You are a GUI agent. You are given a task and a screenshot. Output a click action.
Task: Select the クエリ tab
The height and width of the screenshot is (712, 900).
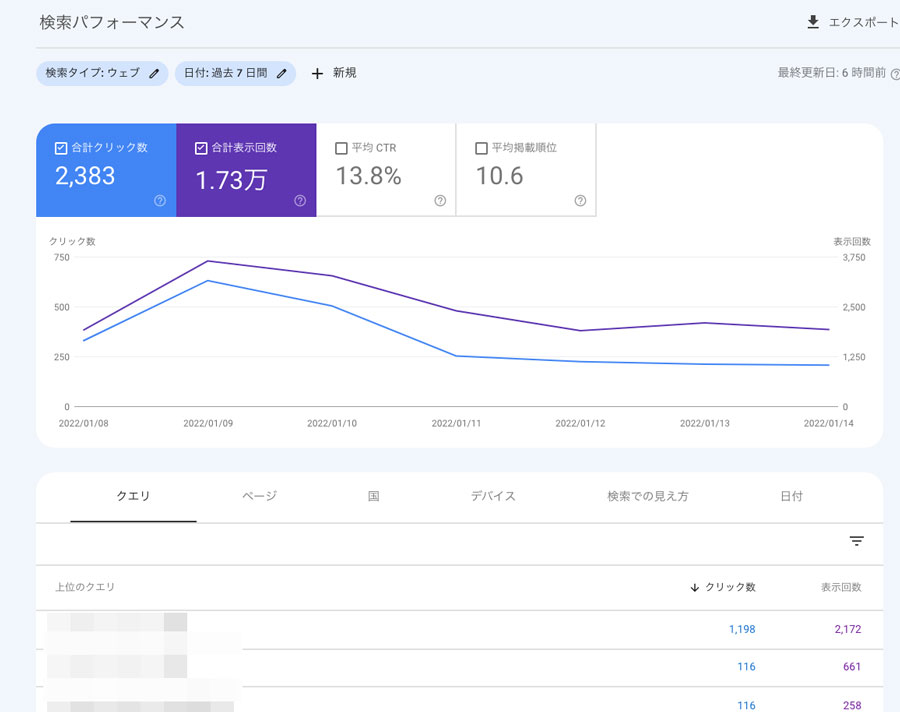click(x=133, y=496)
